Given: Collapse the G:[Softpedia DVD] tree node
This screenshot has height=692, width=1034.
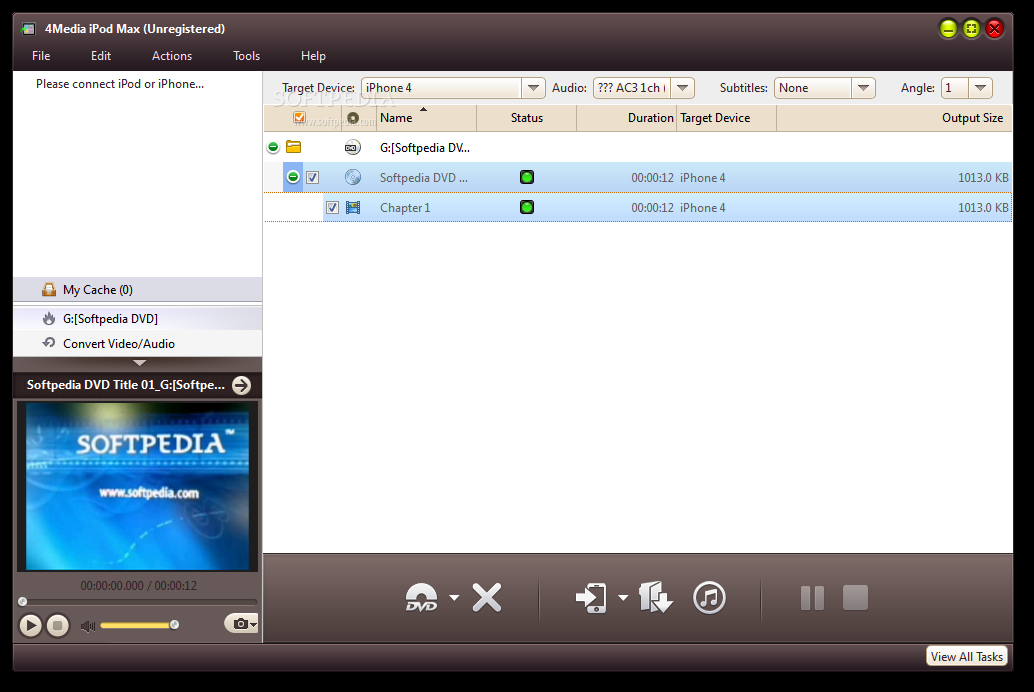Looking at the screenshot, I should (273, 147).
